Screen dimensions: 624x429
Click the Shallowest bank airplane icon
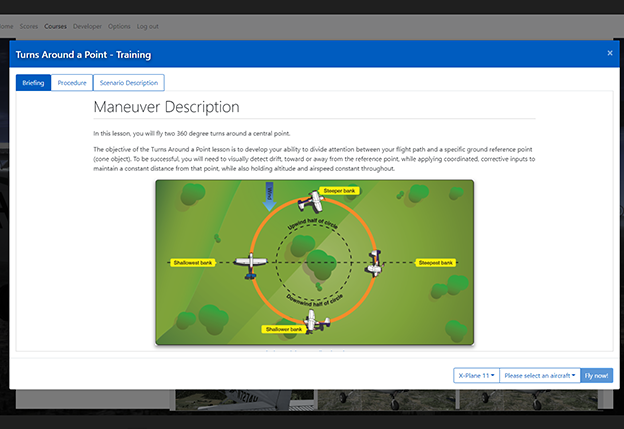tap(251, 265)
